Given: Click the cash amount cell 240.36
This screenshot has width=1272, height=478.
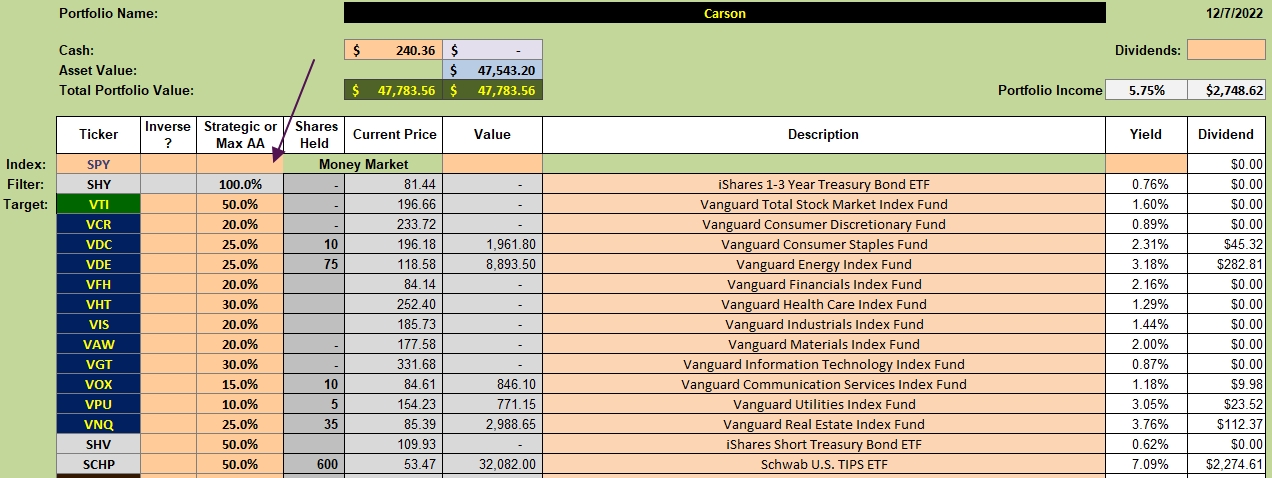Looking at the screenshot, I should [393, 50].
